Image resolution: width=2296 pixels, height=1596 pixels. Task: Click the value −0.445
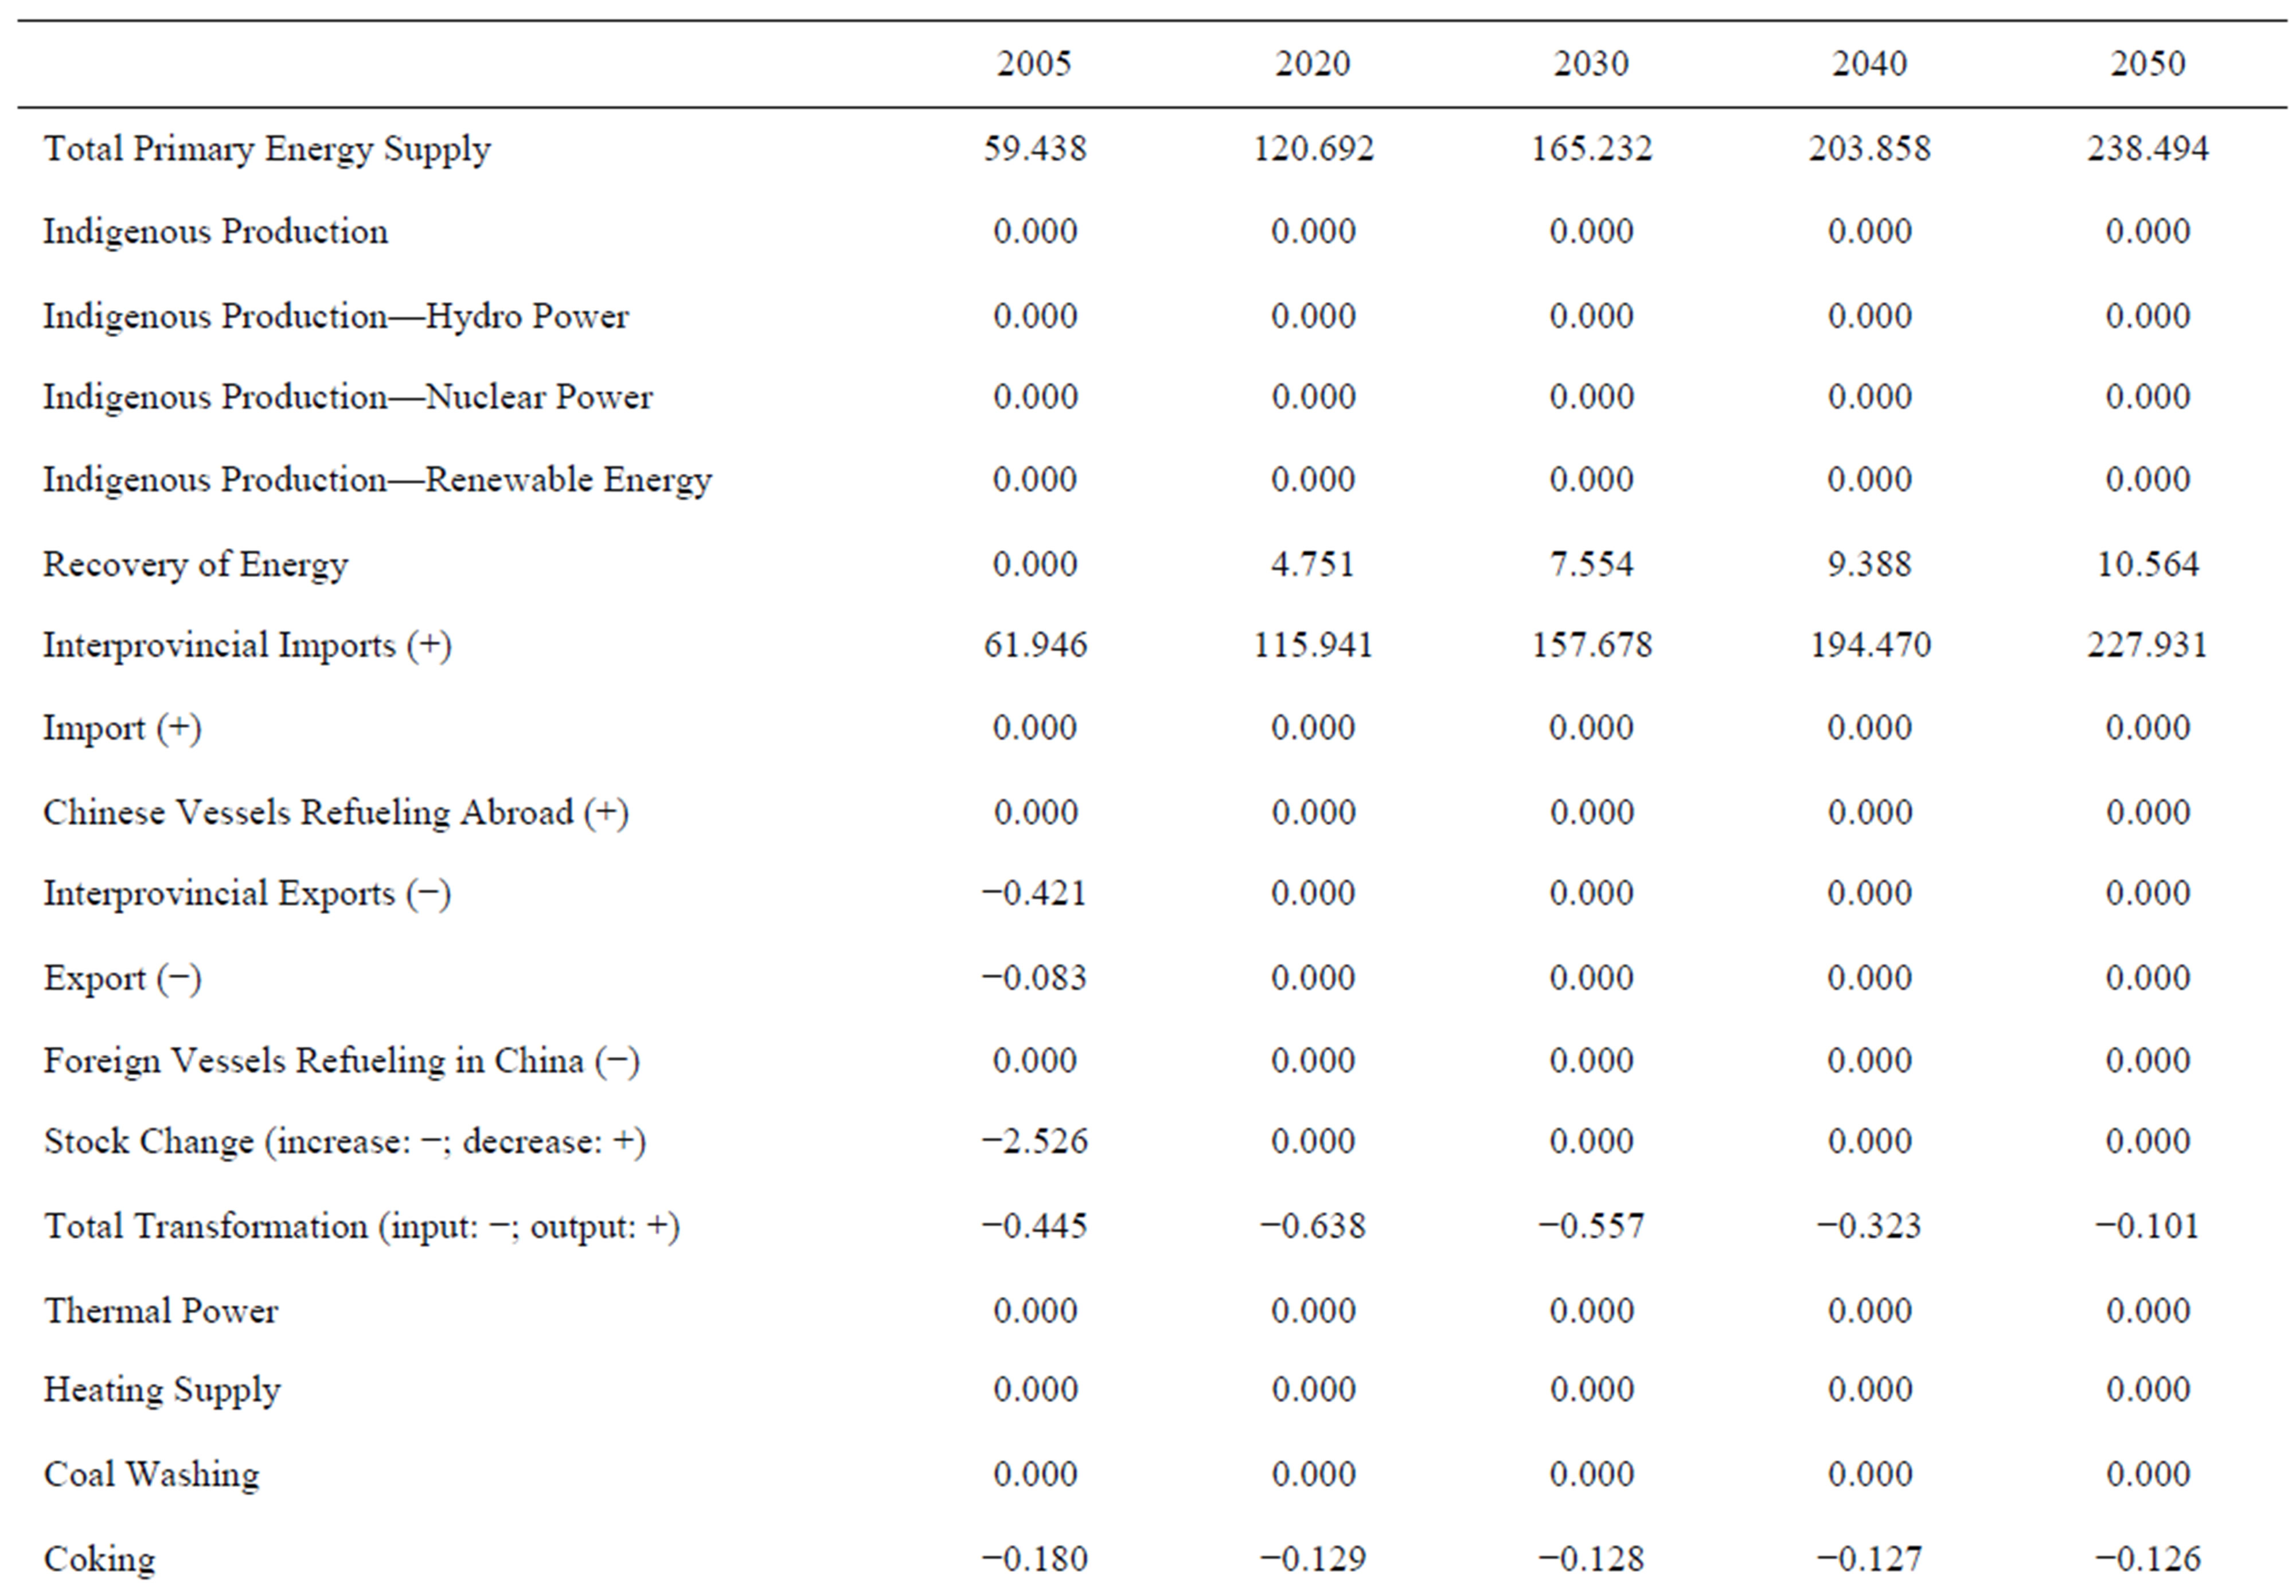tap(1034, 1226)
